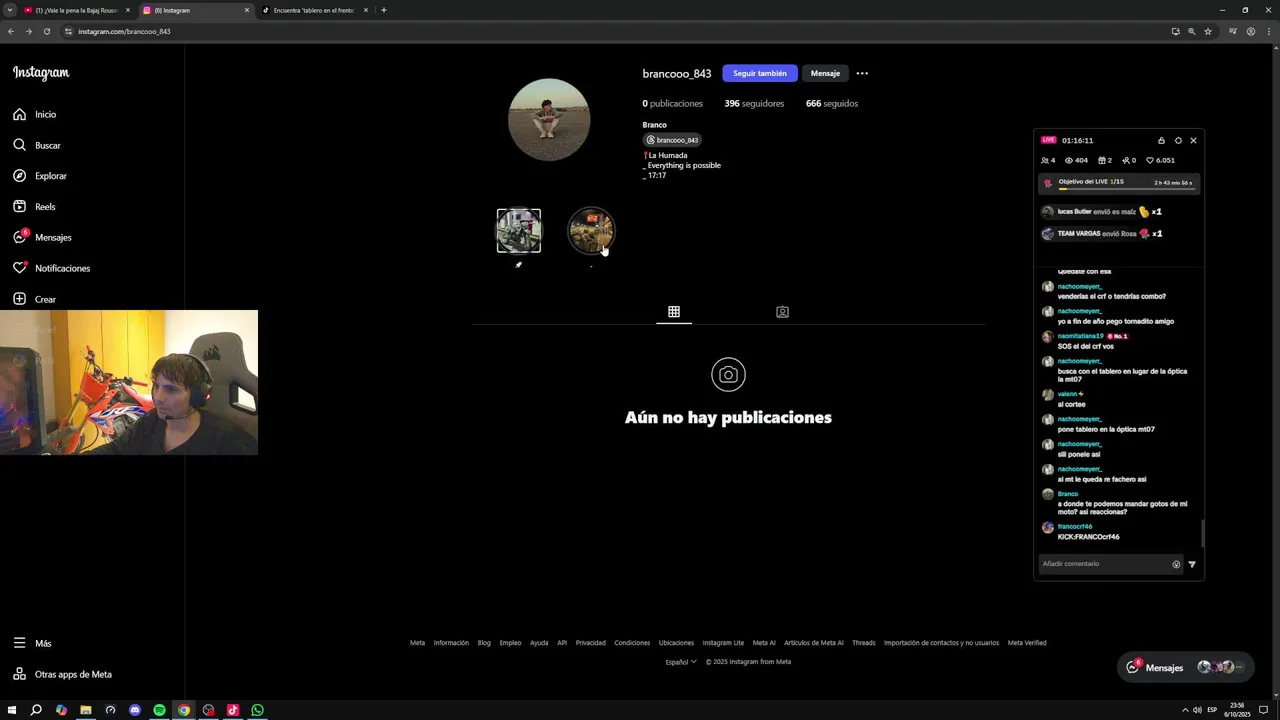Open the Meta Verified footer link

[1027, 643]
